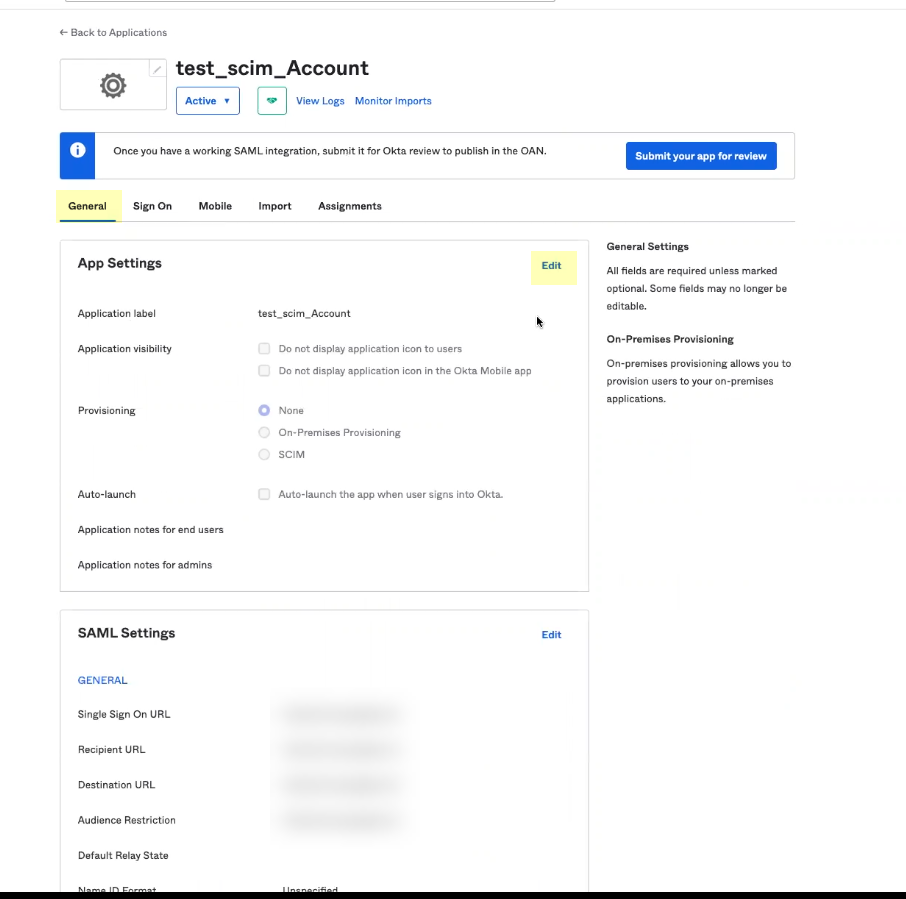Click the test_scim_Account page title
The height and width of the screenshot is (899, 906).
(x=272, y=68)
